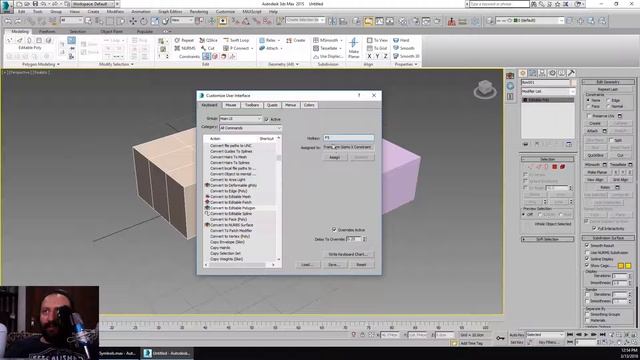640x360 pixels.
Task: Expand the Polygon Modeling ribbon panel
Action: tap(40, 64)
